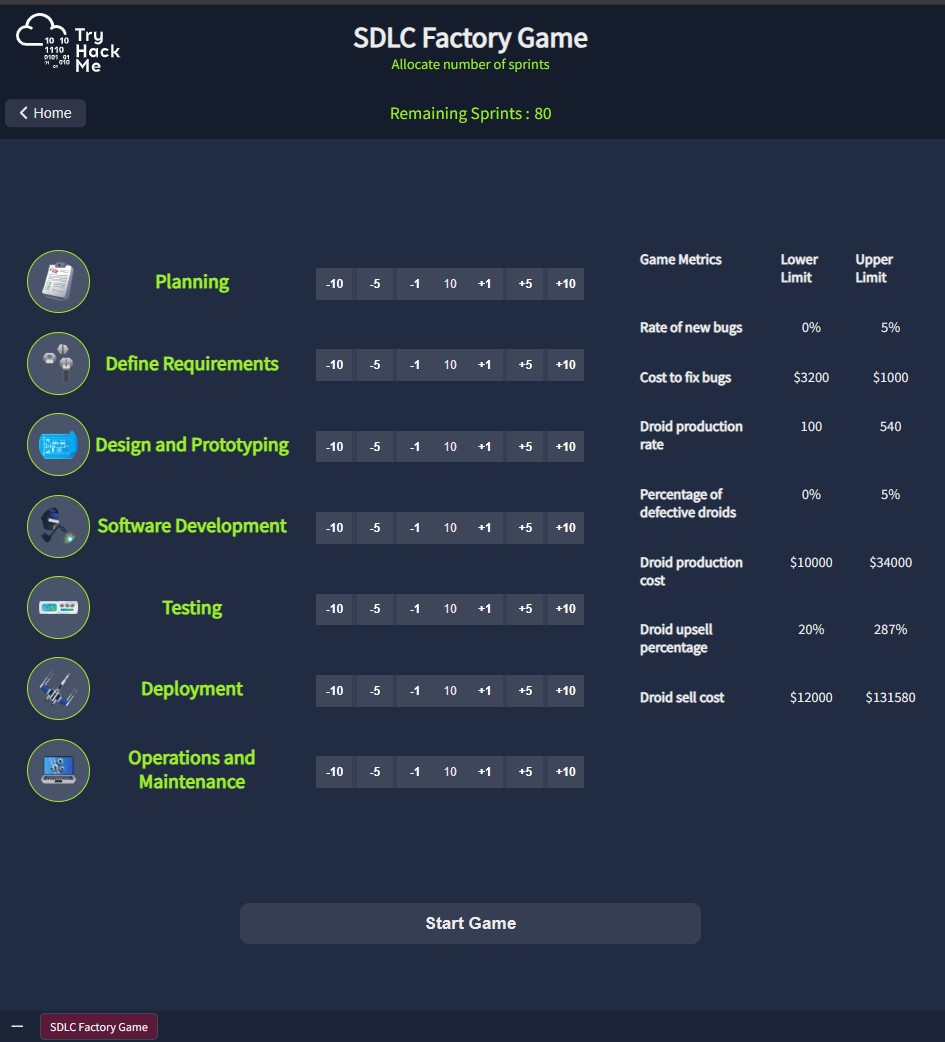Screen dimensions: 945x1042
Task: Decrease Software Development by 10 sprints
Action: [334, 528]
